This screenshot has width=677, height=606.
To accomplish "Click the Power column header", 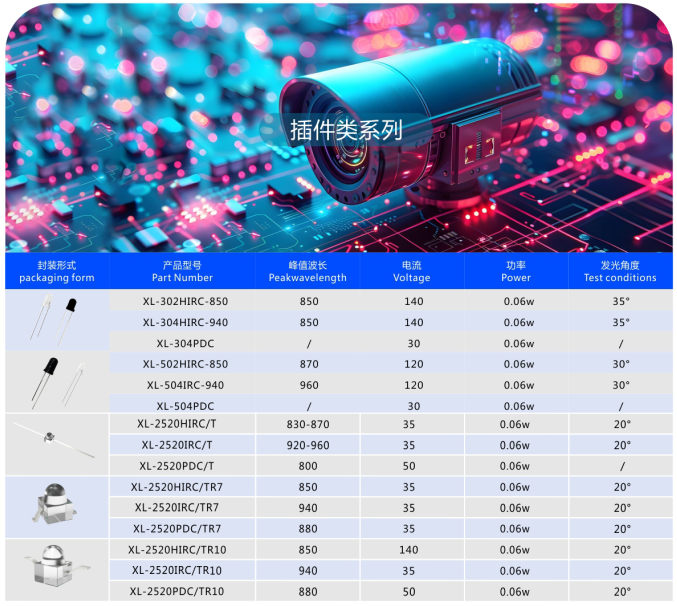I will coord(517,272).
